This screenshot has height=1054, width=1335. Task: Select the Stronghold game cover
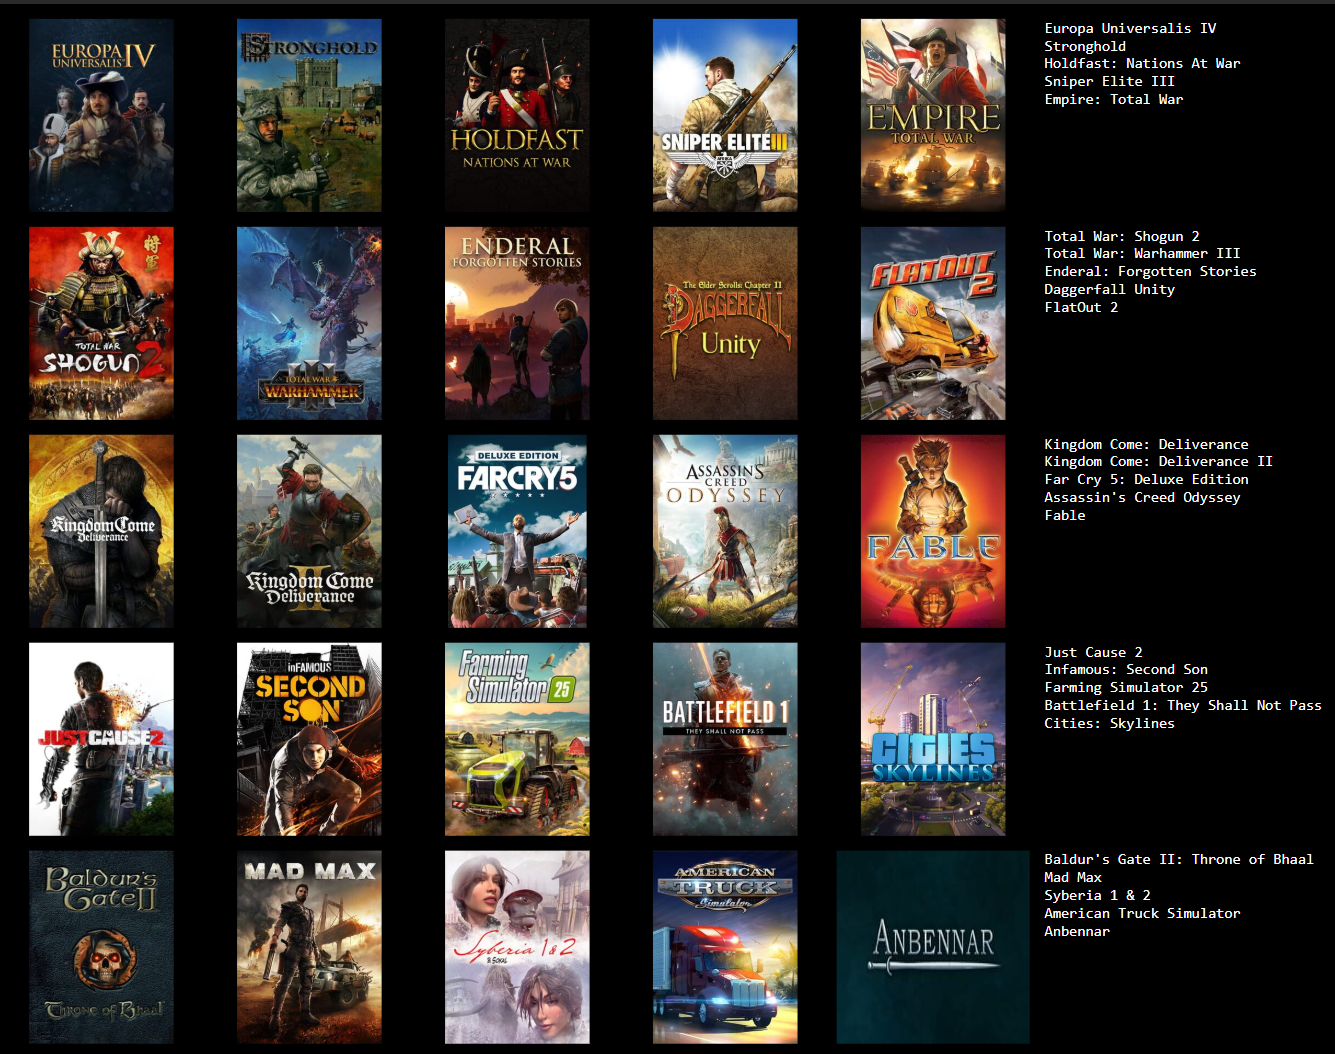[309, 115]
